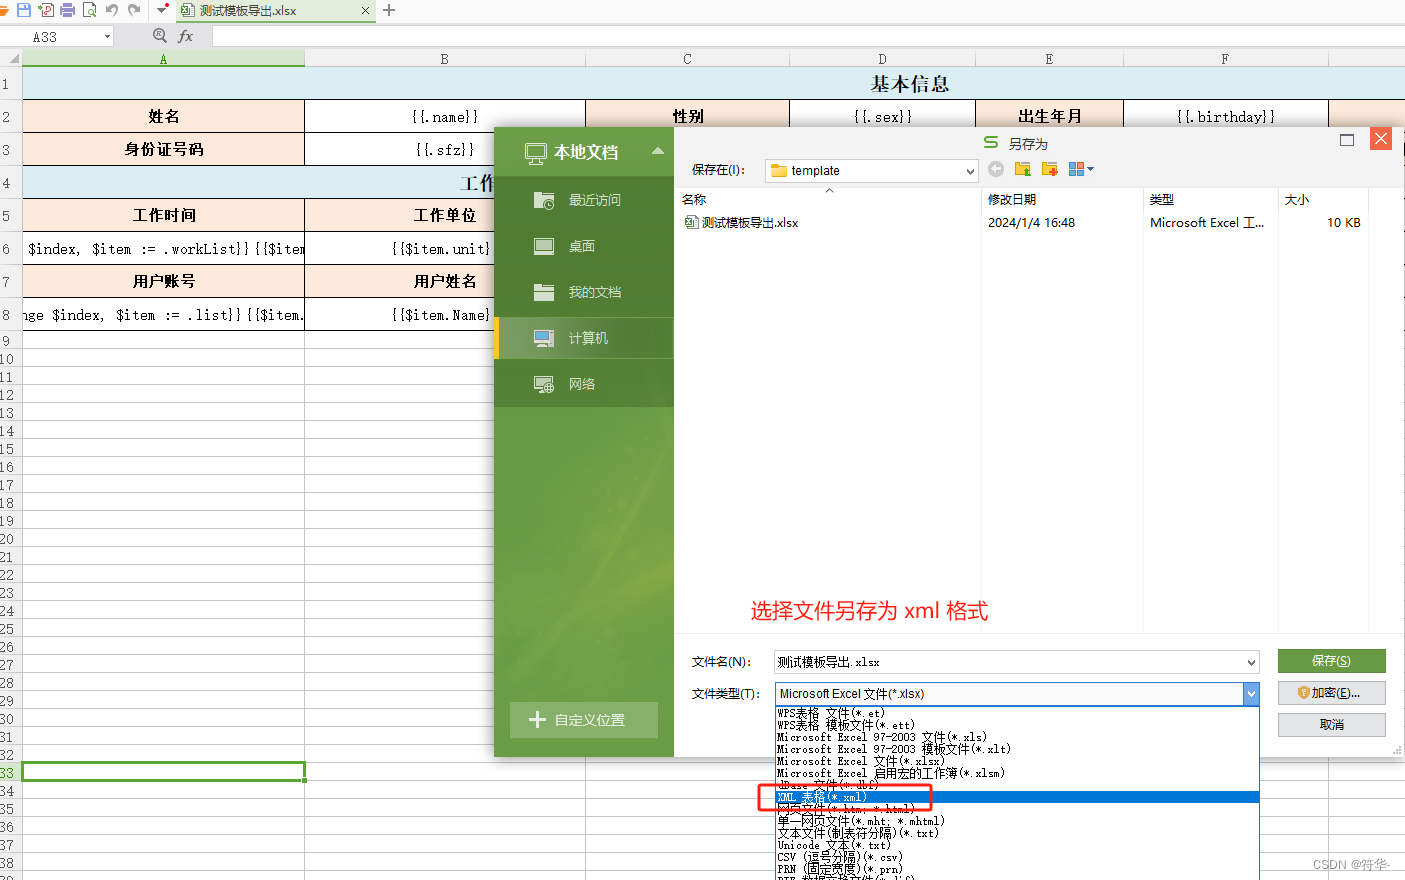
Task: Open 我的文档 in dialog sidebar
Action: [x=584, y=292]
